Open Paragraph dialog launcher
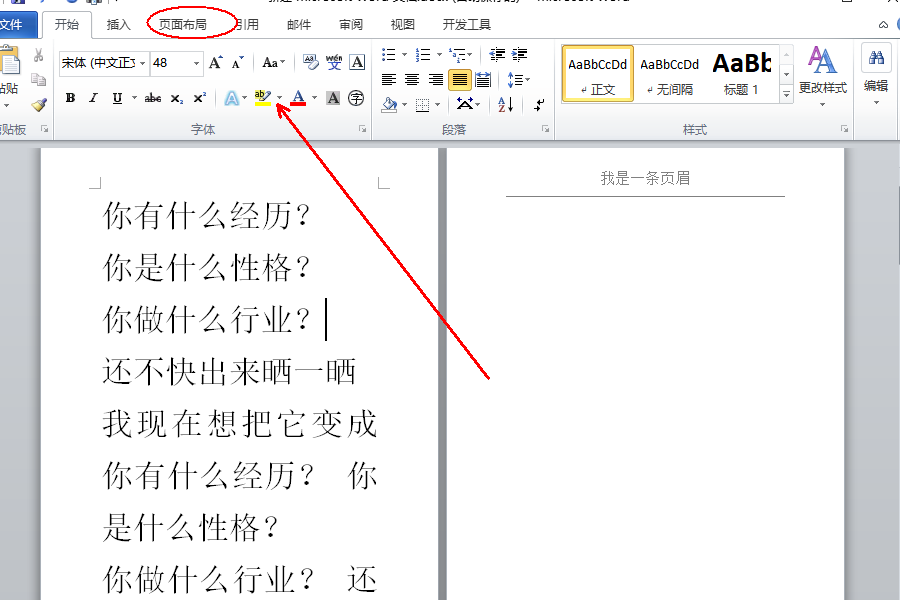Screen dimensions: 900x600 [x=545, y=129]
